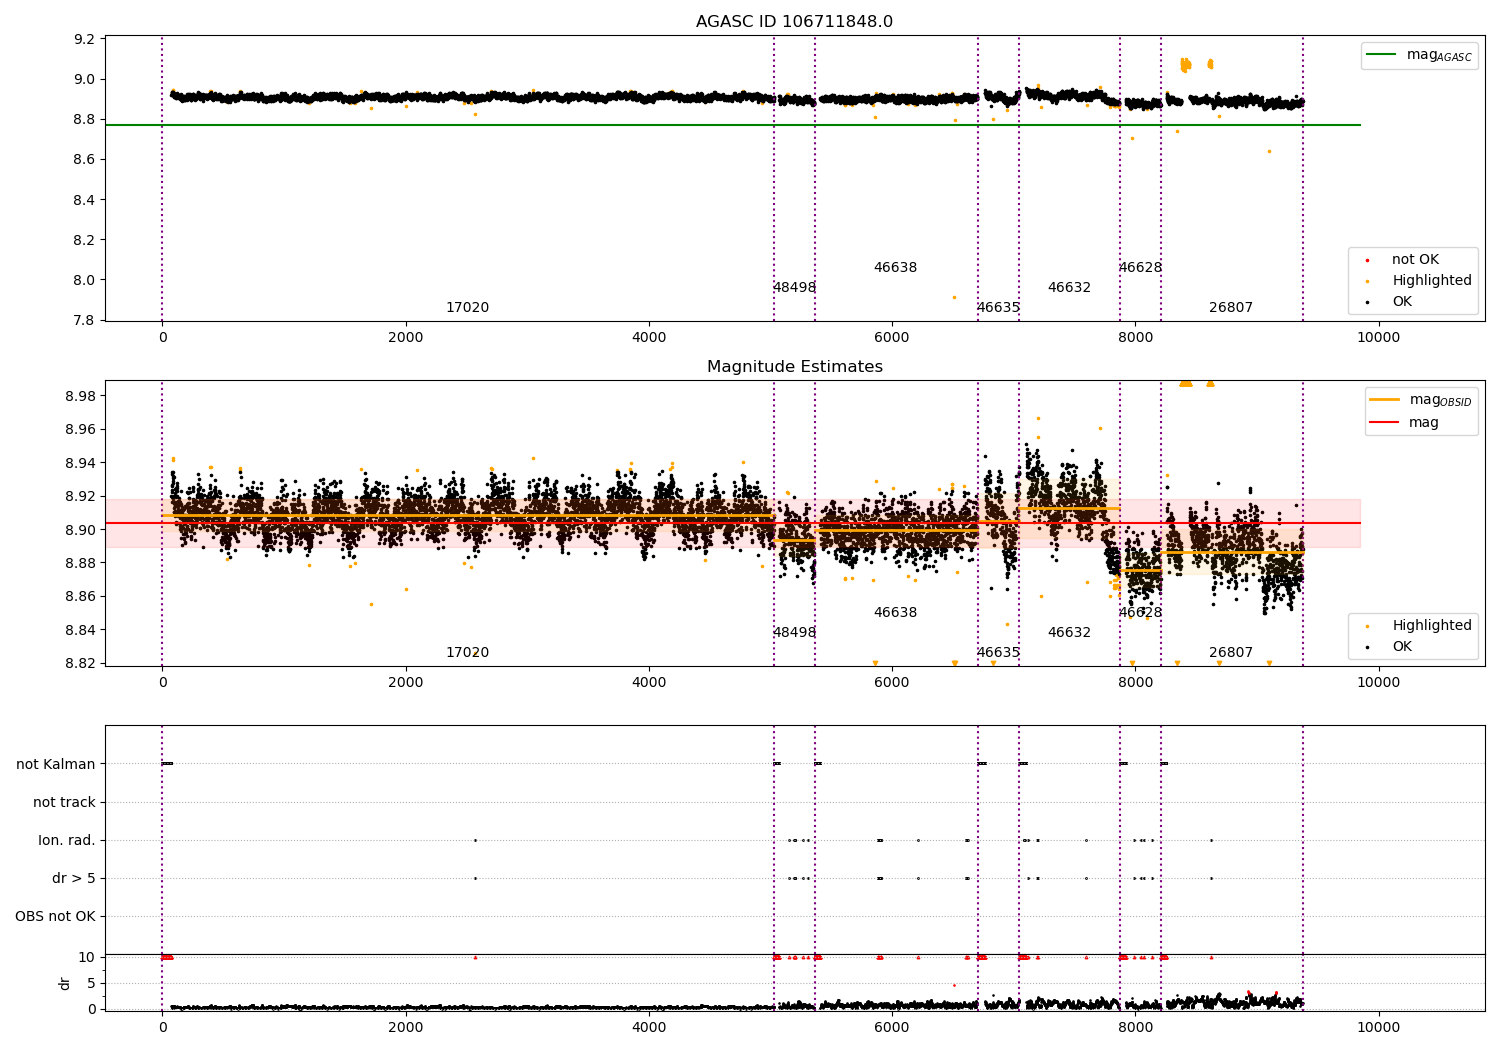Click obsid label 46628 in Magnitude Estimates plot
Screen dimensions: 1500x1050
1140,612
